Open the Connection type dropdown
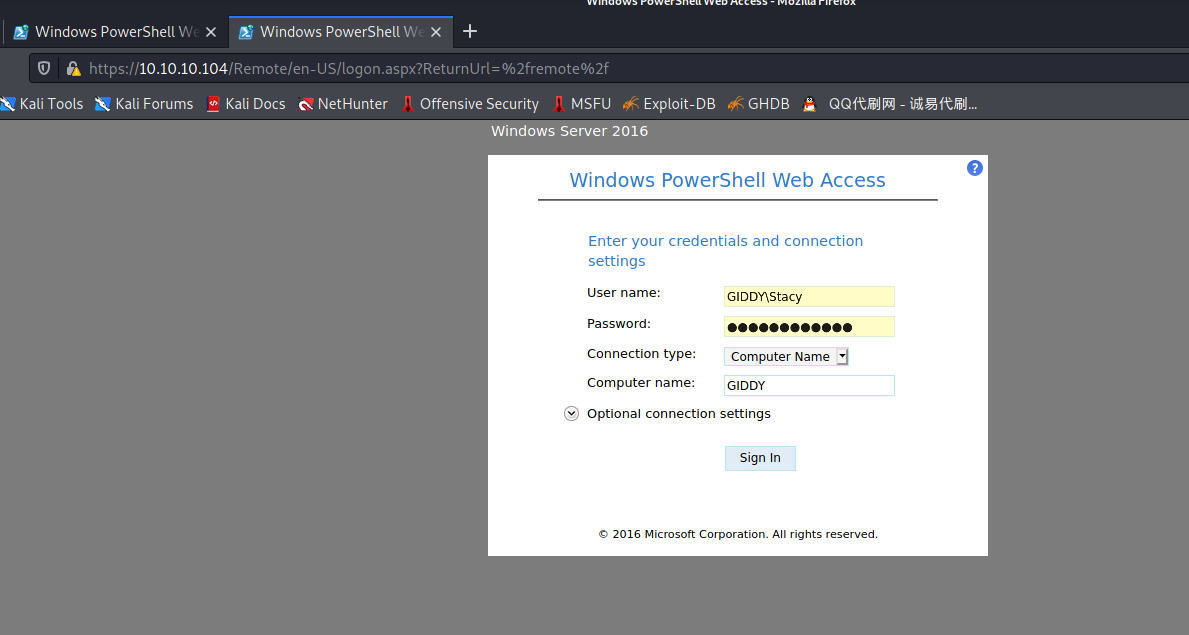Viewport: 1189px width, 635px height. coord(786,357)
